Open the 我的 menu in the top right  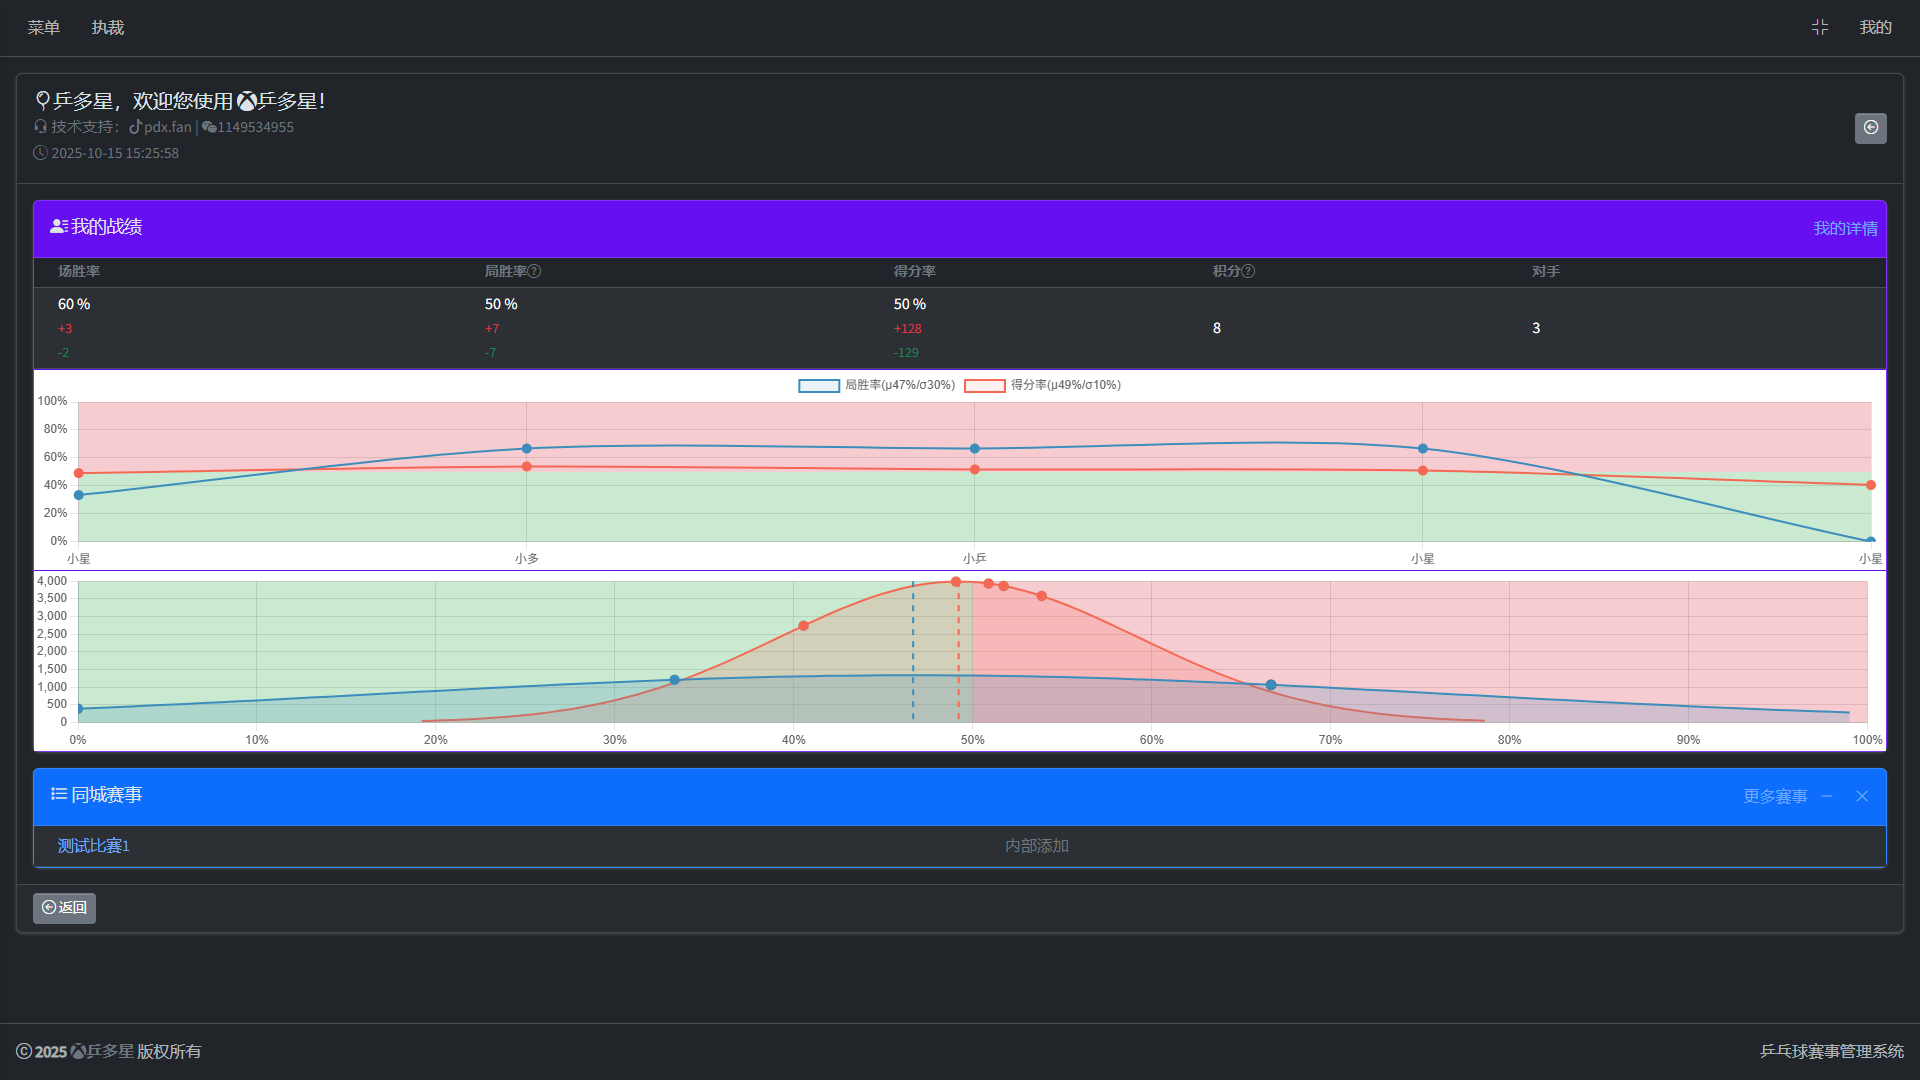pos(1875,27)
